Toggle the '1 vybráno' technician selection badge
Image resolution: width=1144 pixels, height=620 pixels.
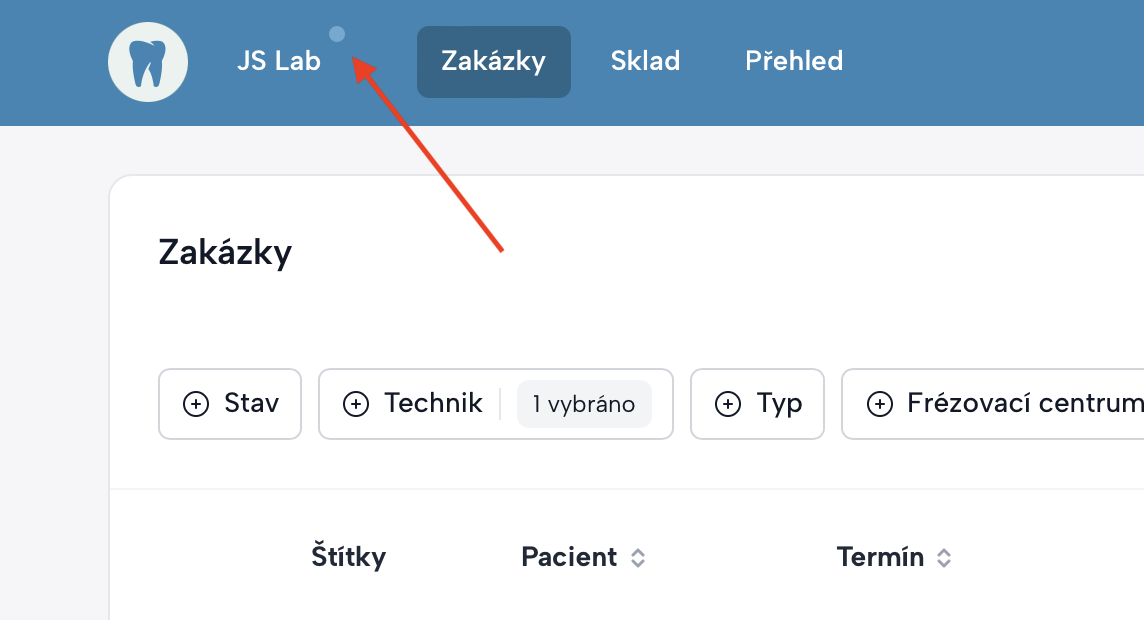point(583,404)
